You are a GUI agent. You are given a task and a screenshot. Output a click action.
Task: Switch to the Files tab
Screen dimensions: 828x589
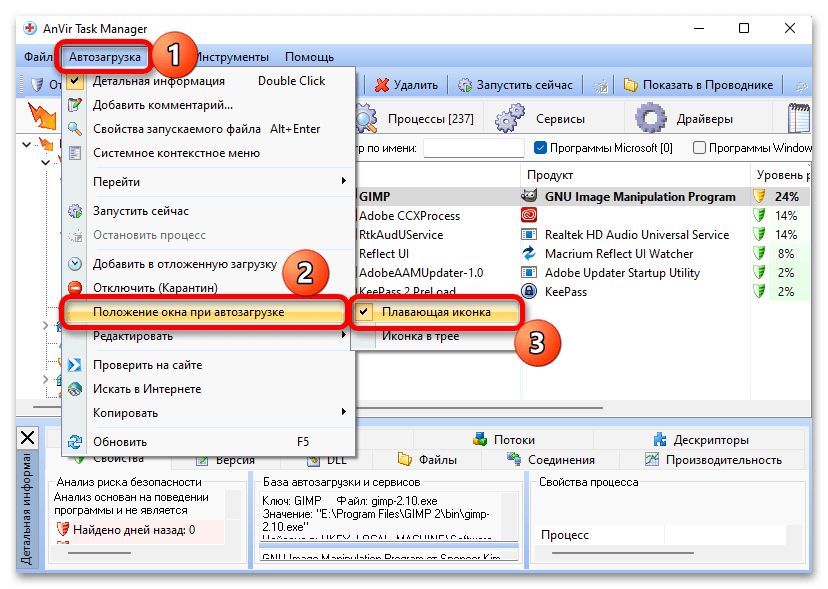pyautogui.click(x=428, y=460)
